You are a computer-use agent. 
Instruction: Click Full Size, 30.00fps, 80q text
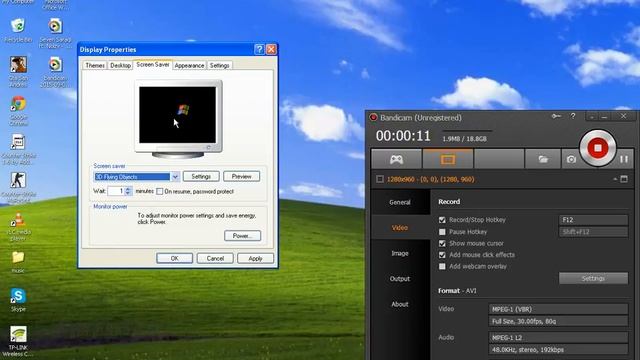[524, 322]
